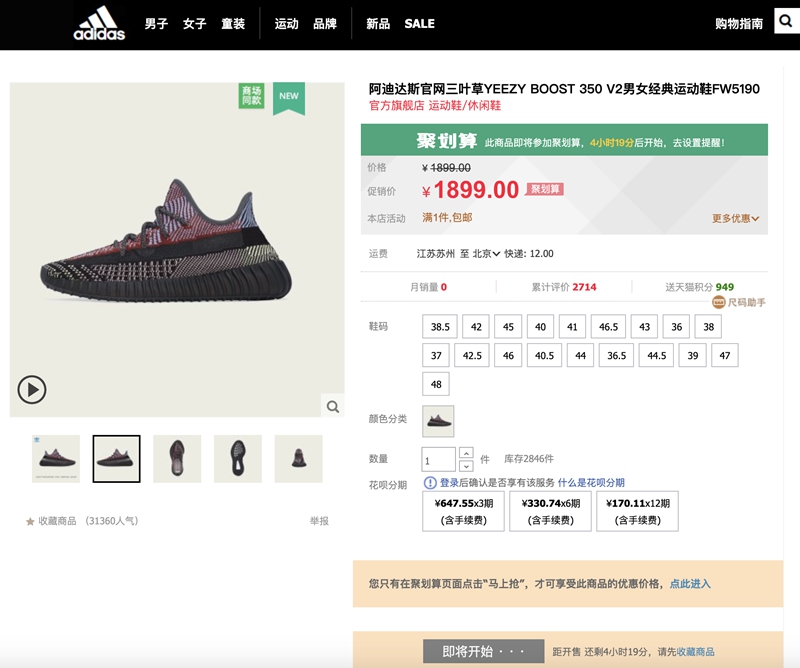Screen dimensions: 800x668
Task: Open the 尺码助手 size helper
Action: (x=739, y=302)
